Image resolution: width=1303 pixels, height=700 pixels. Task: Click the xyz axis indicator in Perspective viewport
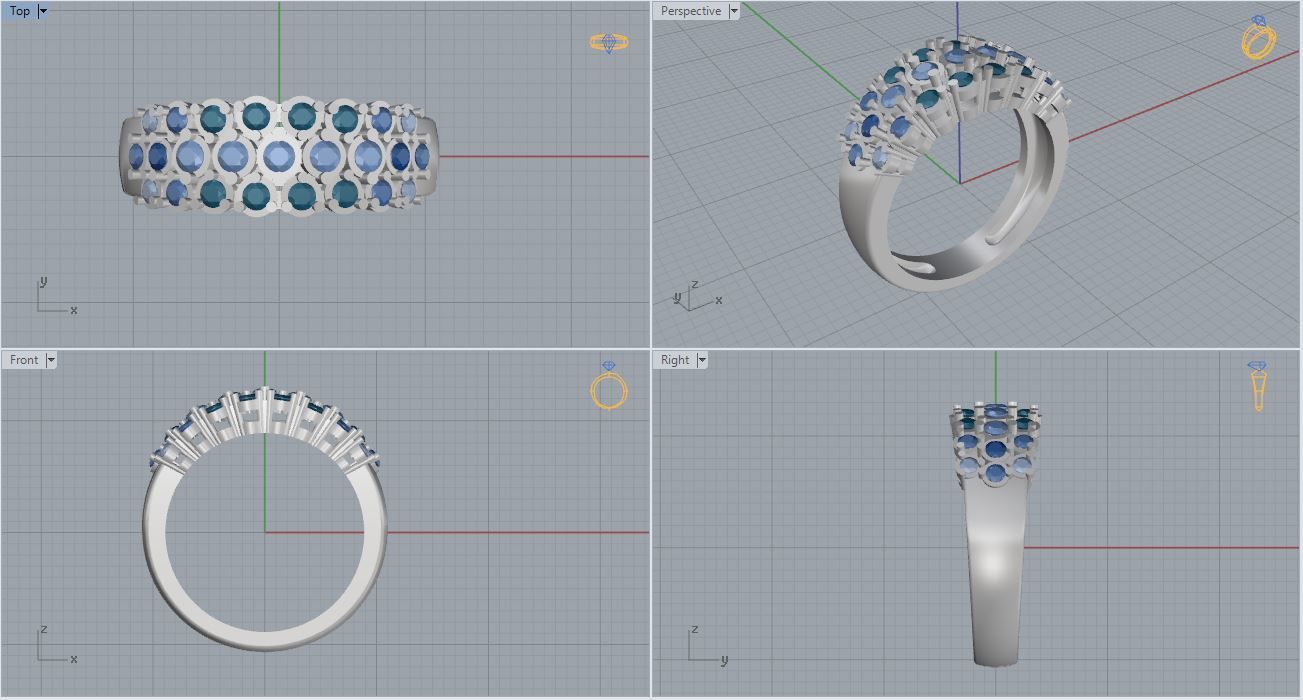pos(697,295)
